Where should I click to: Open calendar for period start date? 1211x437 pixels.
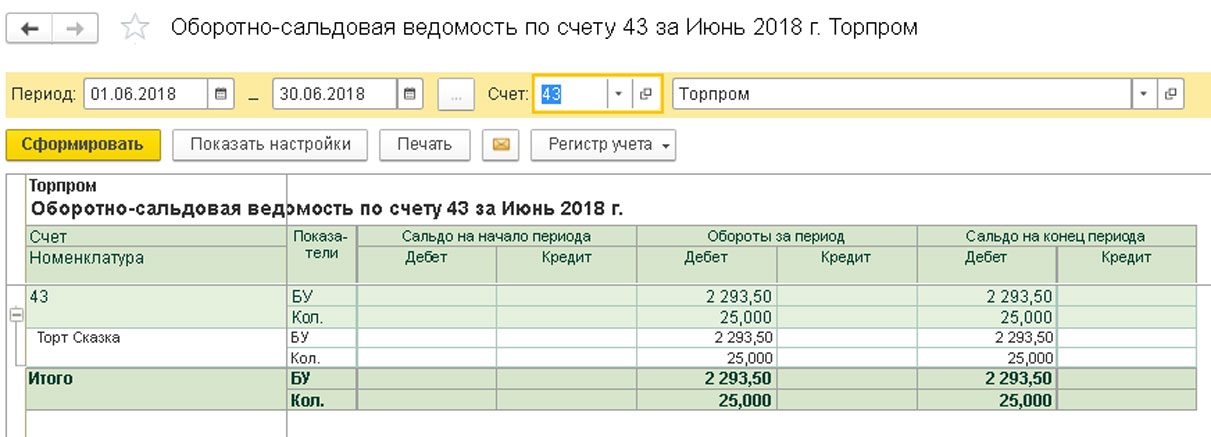pos(221,94)
